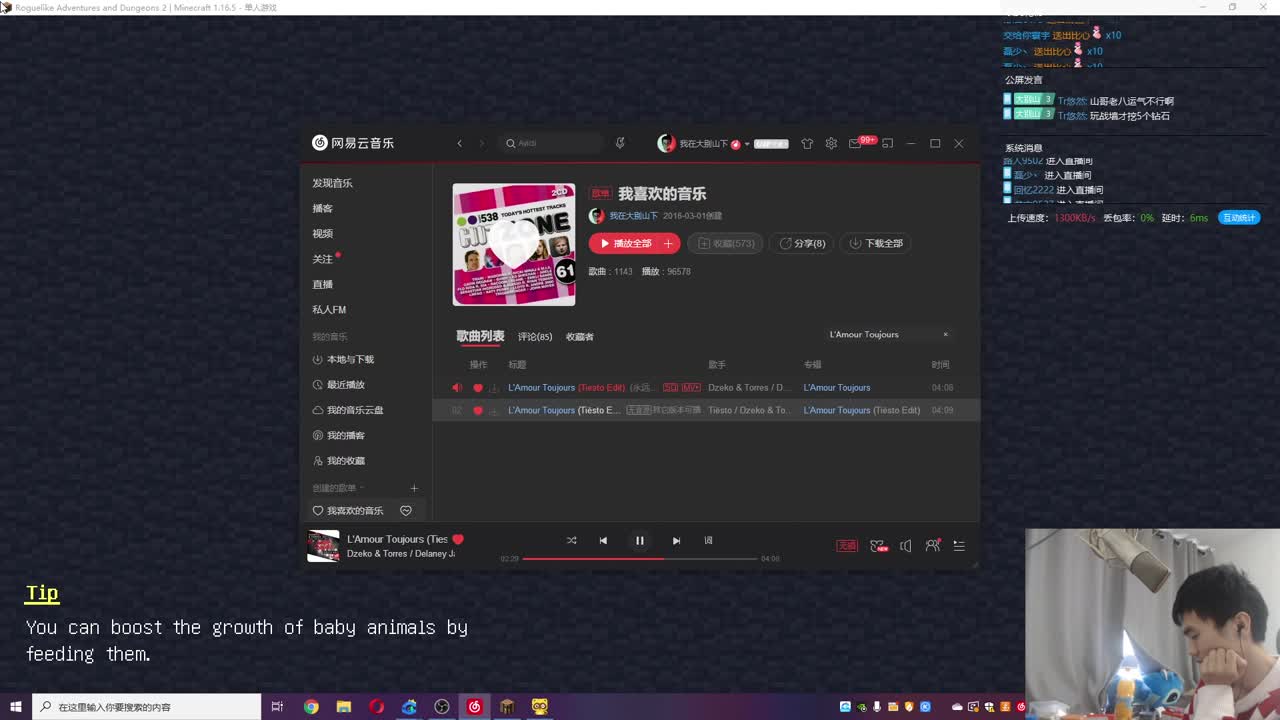Toggle lossless 无损 audio quality

[x=846, y=545]
